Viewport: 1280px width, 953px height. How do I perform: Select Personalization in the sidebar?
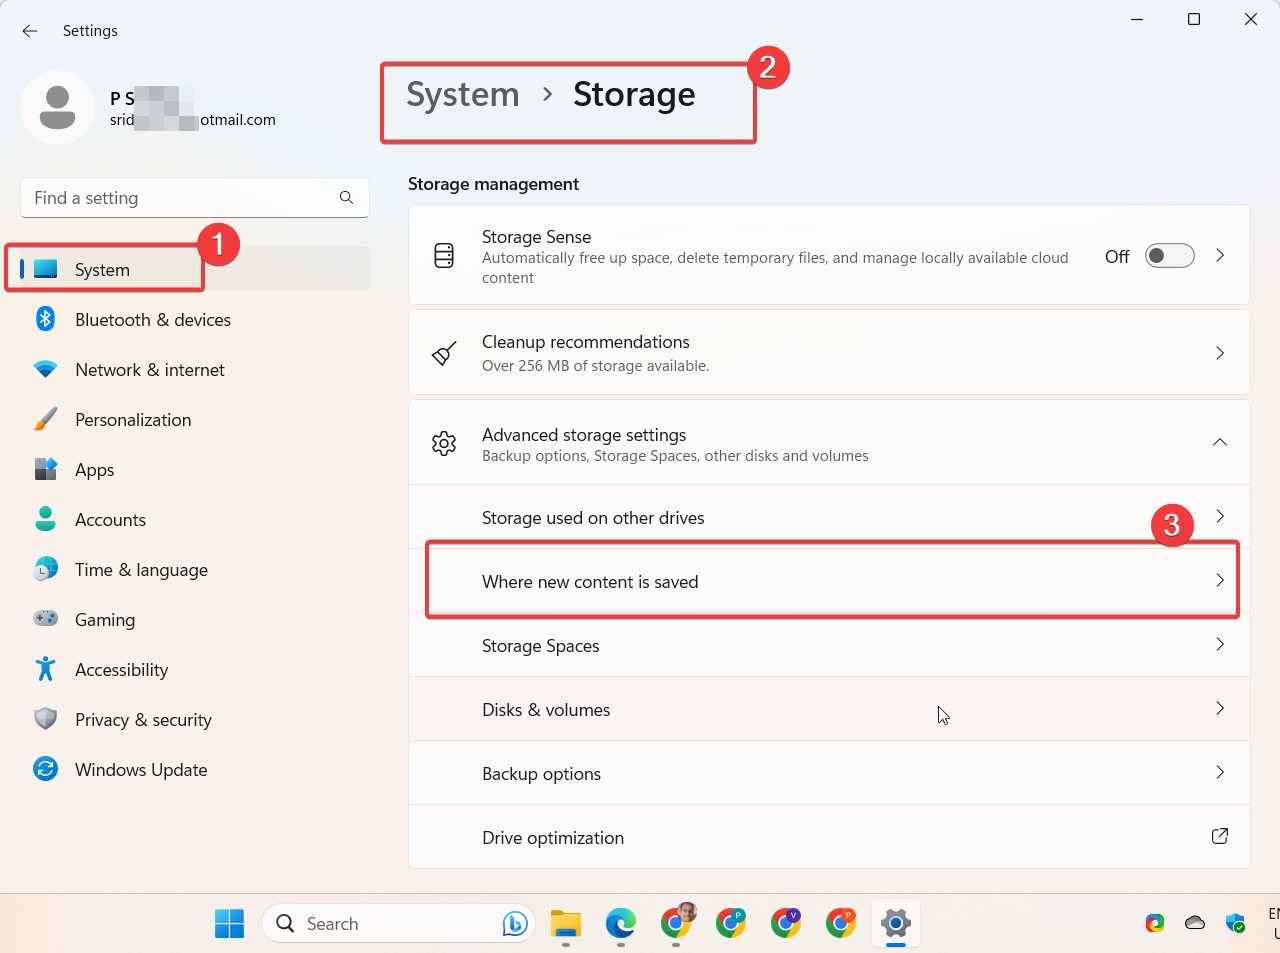[x=132, y=420]
